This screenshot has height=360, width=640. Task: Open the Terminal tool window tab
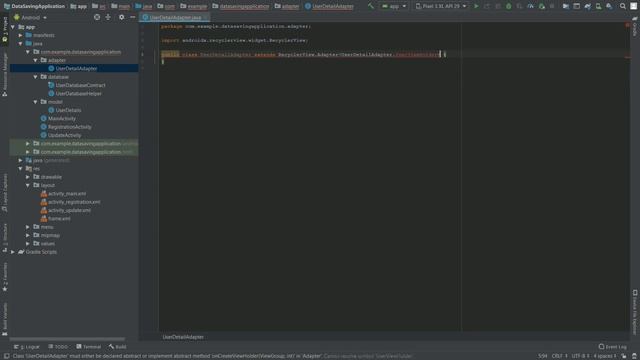[x=89, y=347]
